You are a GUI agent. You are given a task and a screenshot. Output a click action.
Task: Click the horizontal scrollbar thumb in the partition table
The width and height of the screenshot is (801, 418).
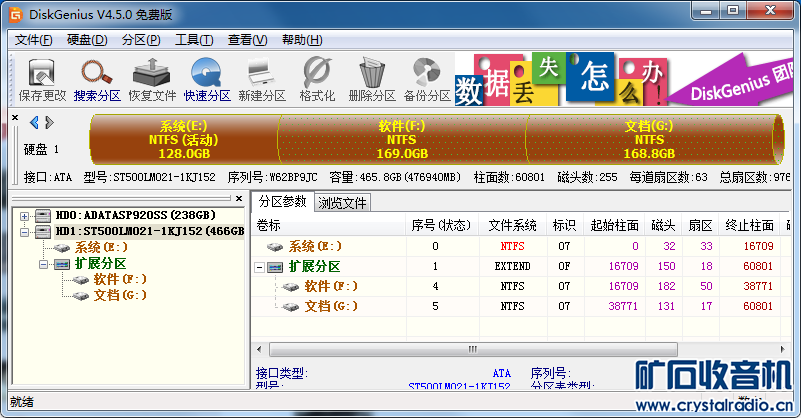pyautogui.click(x=473, y=350)
